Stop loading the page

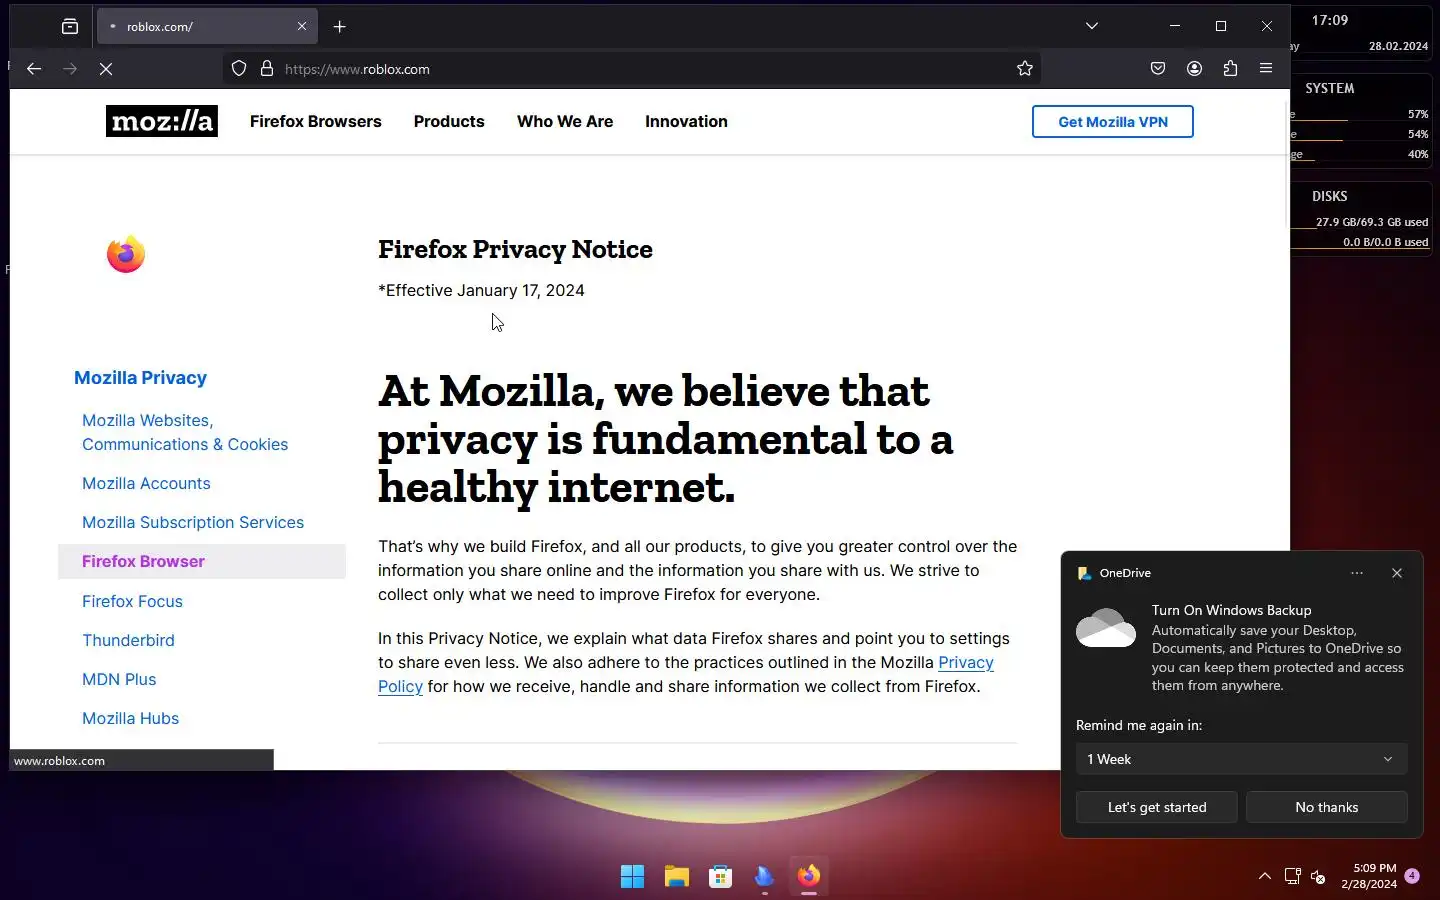click(x=106, y=69)
